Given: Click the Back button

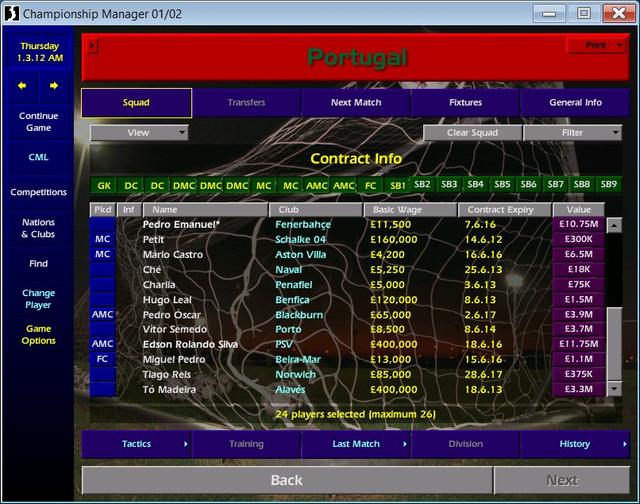Looking at the screenshot, I should (x=287, y=480).
